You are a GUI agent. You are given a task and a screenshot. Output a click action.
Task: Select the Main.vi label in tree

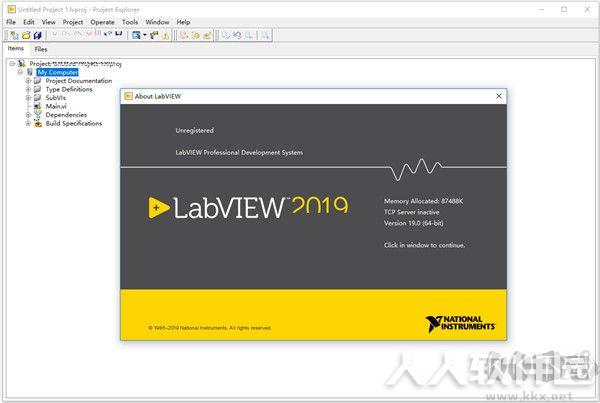[56, 106]
